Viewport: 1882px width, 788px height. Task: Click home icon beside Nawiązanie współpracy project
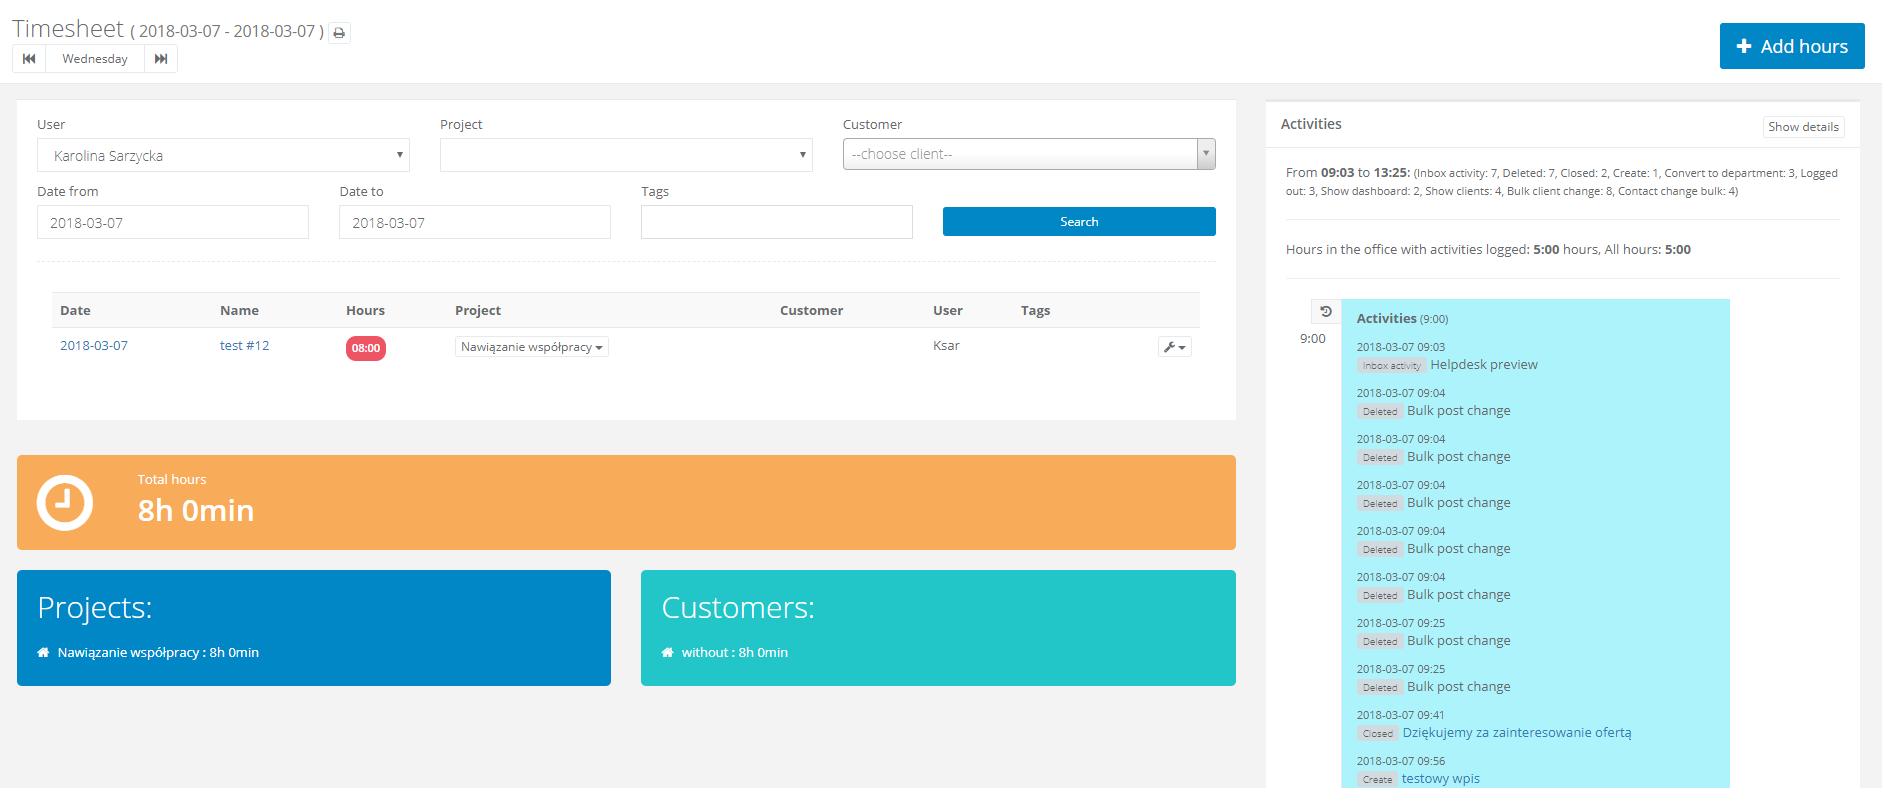click(x=43, y=653)
